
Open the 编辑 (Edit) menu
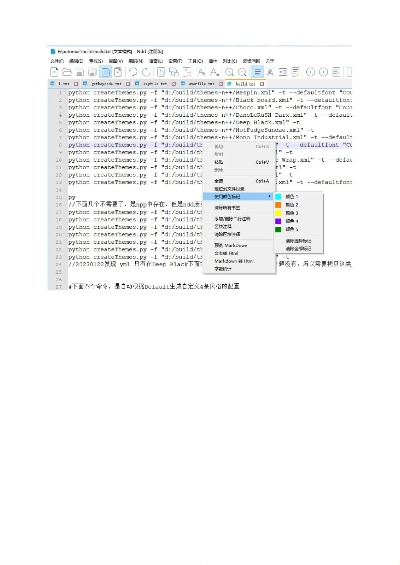(76, 61)
